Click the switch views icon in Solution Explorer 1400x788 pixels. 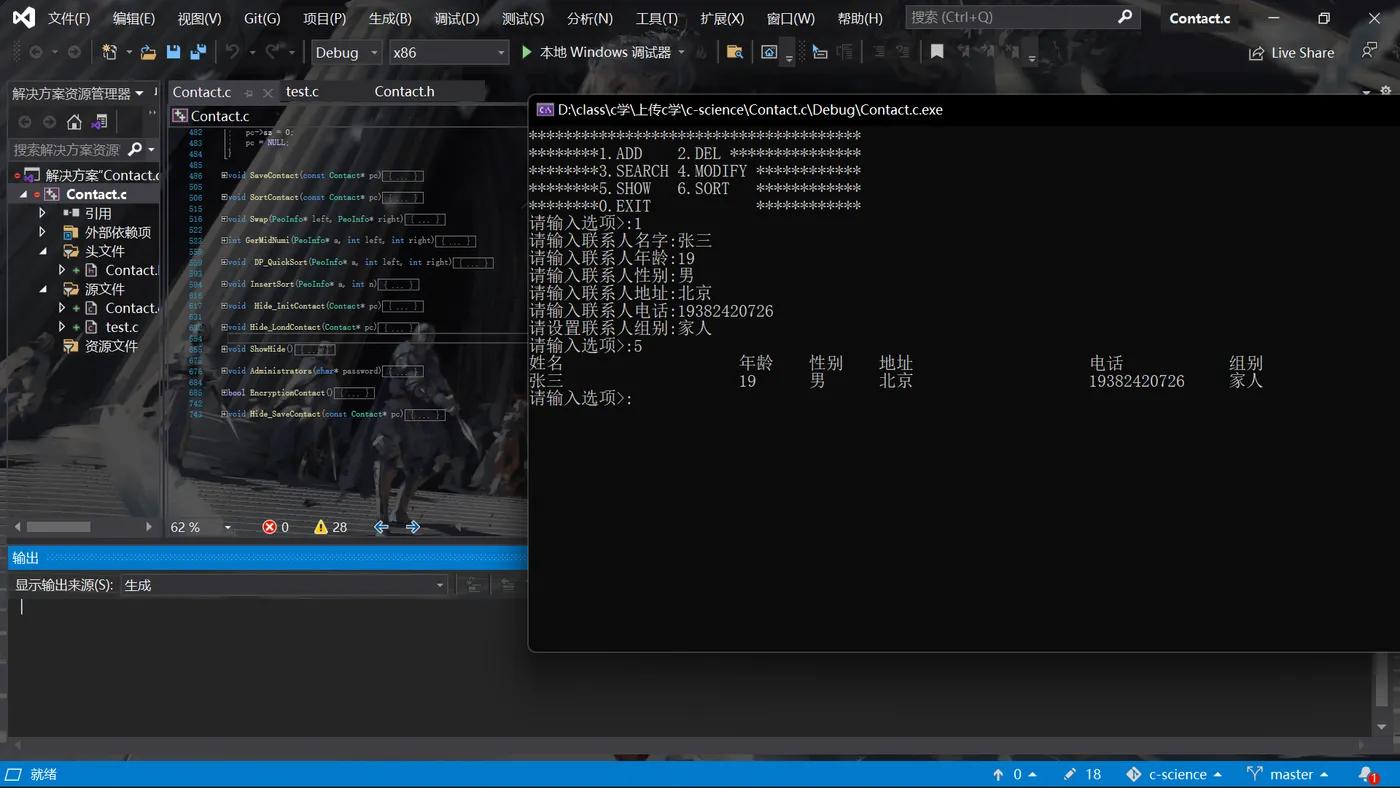[x=99, y=122]
